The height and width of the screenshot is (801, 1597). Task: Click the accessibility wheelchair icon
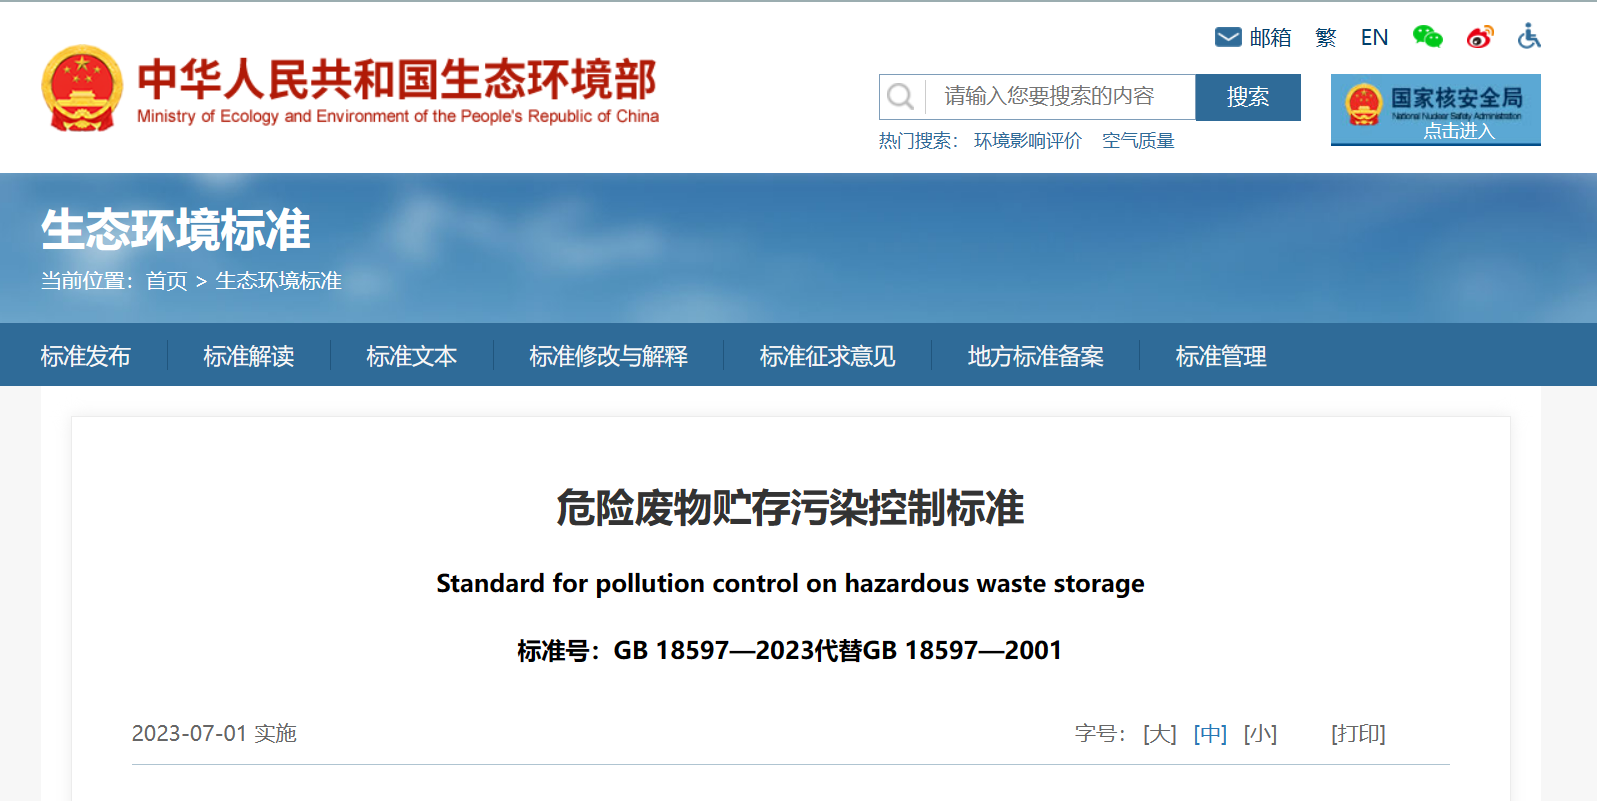click(x=1529, y=37)
